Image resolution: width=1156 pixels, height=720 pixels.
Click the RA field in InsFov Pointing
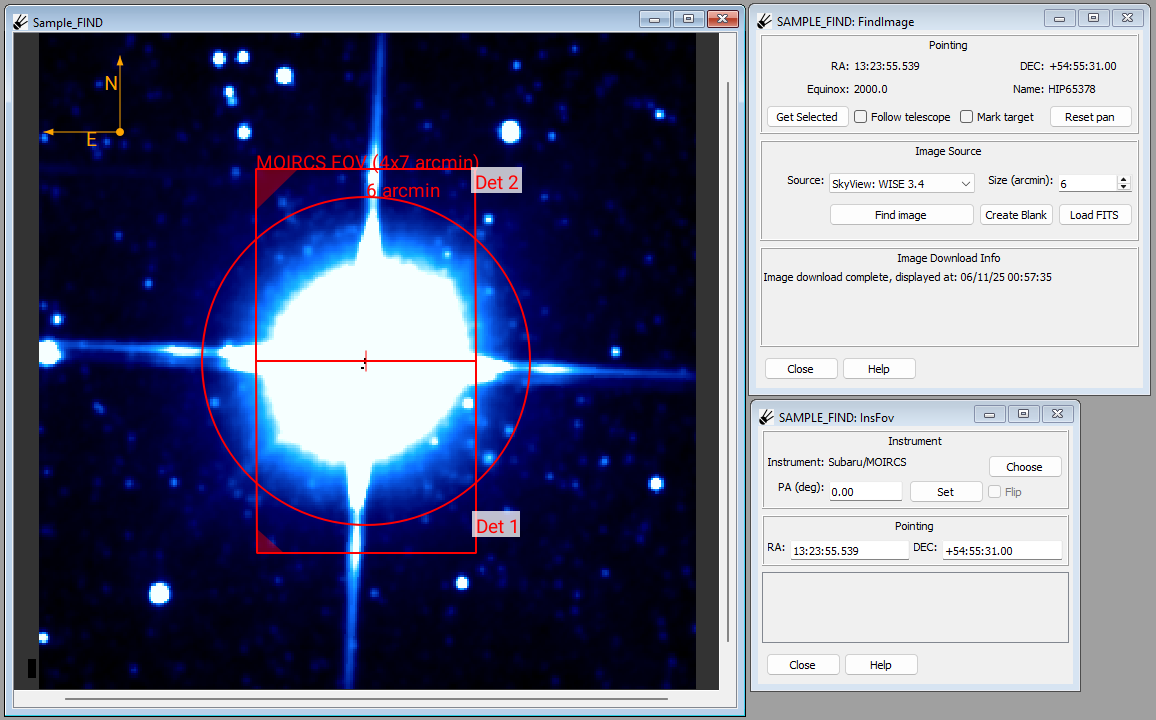tap(849, 551)
